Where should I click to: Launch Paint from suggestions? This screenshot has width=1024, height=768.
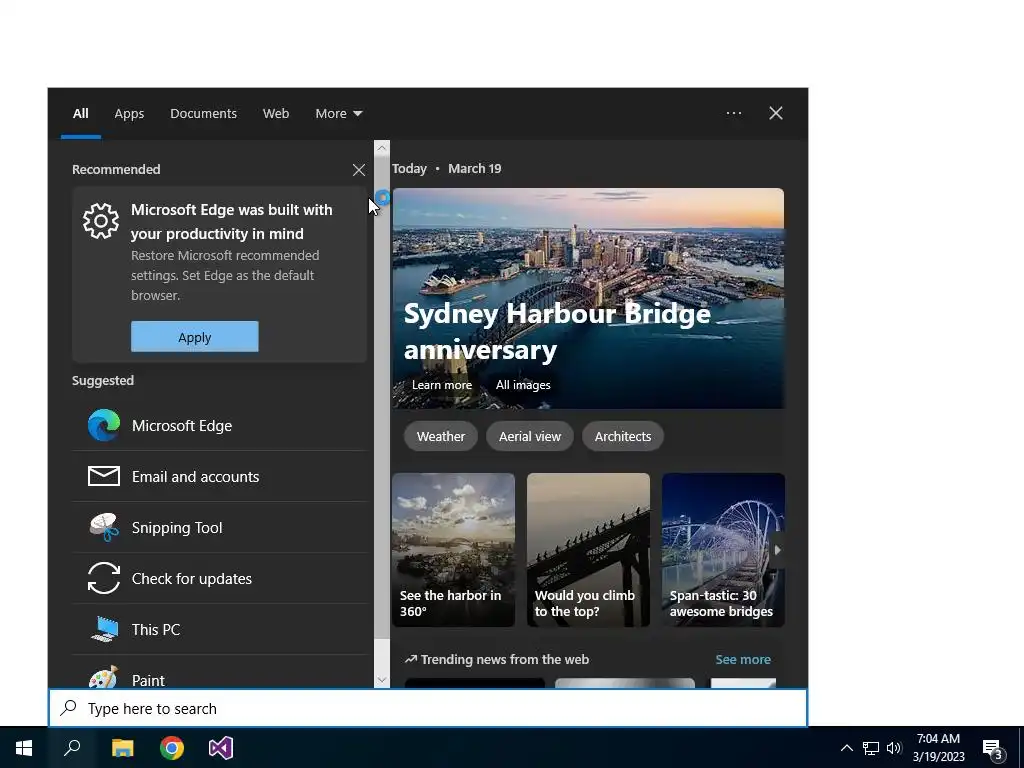point(220,676)
